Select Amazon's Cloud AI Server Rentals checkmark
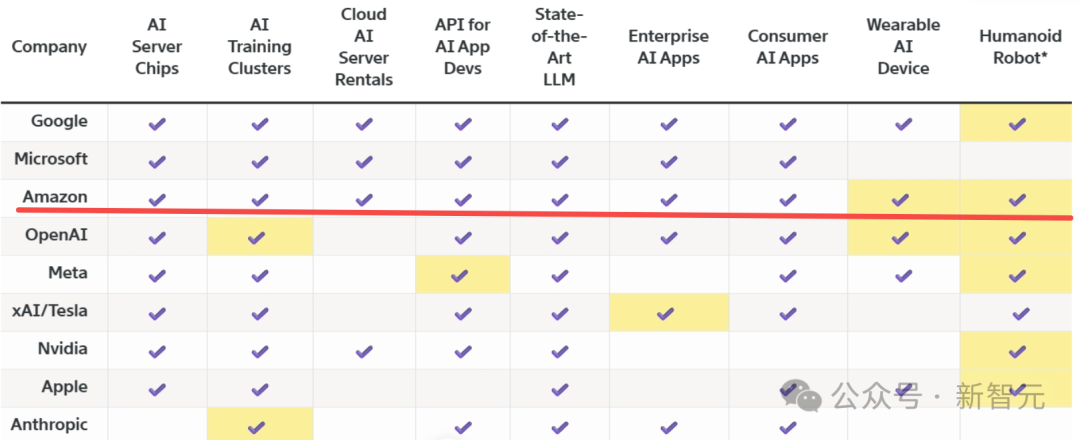Viewport: 1080px width, 440px height. coord(363,199)
